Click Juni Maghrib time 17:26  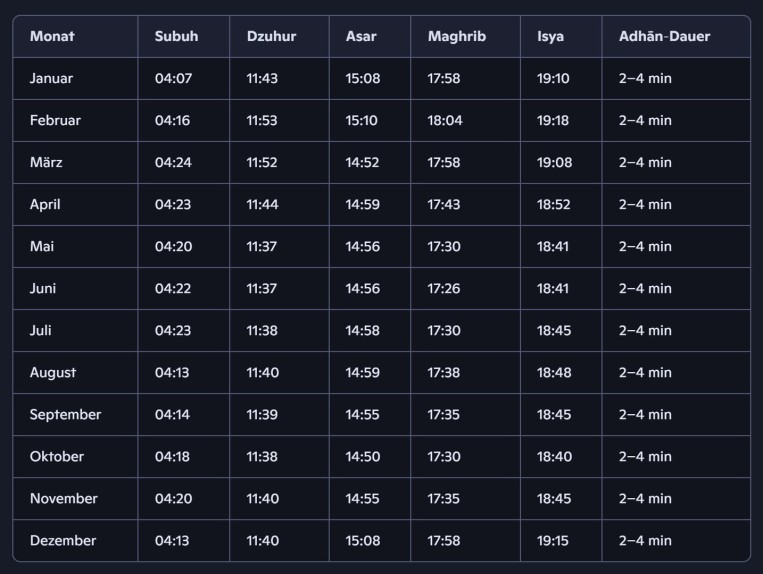[444, 288]
